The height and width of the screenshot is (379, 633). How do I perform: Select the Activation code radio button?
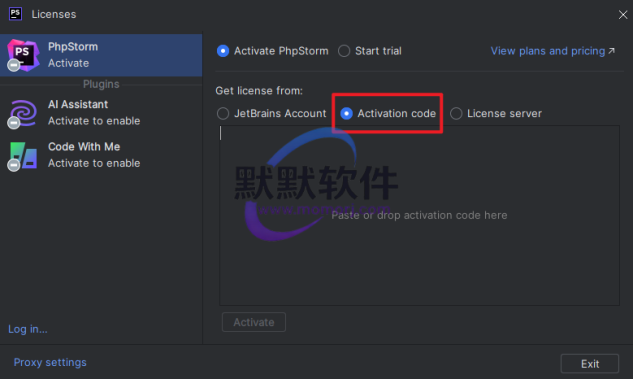pyautogui.click(x=346, y=113)
